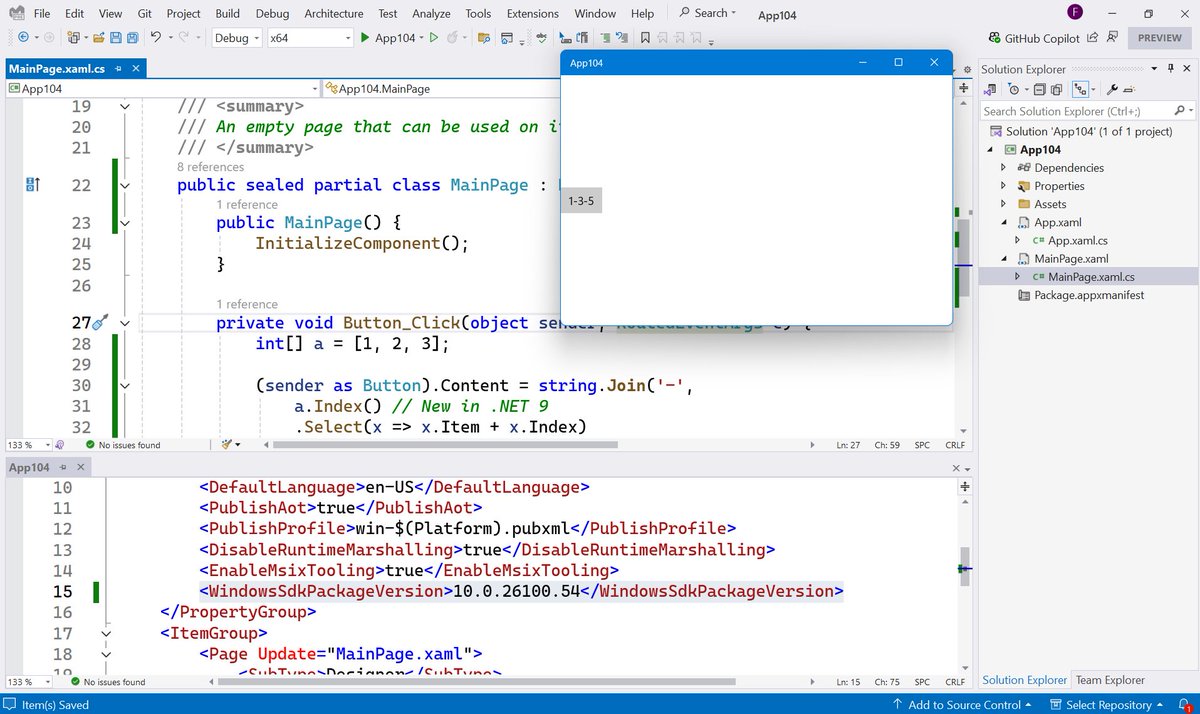Toggle bookmark icon in the toolbar
Image resolution: width=1200 pixels, height=714 pixels.
pyautogui.click(x=645, y=38)
